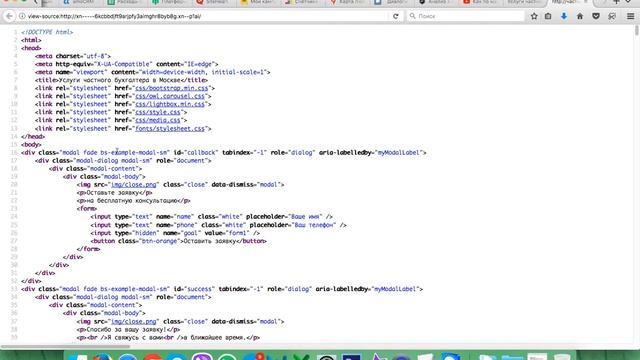Click the horizontal scrollbar thumb
This screenshot has height=360, width=640.
pos(65,347)
